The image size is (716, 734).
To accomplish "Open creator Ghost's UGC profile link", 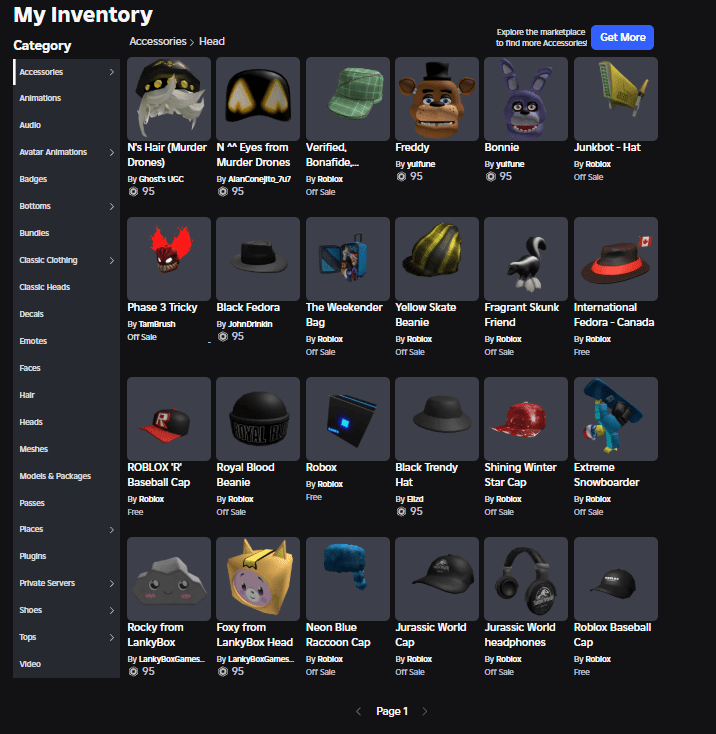I will click(161, 179).
